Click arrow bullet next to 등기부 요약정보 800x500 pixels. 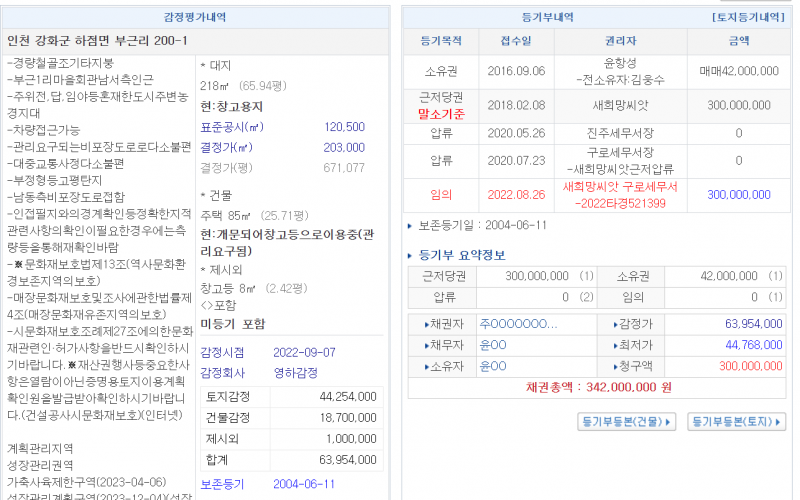[x=410, y=254]
